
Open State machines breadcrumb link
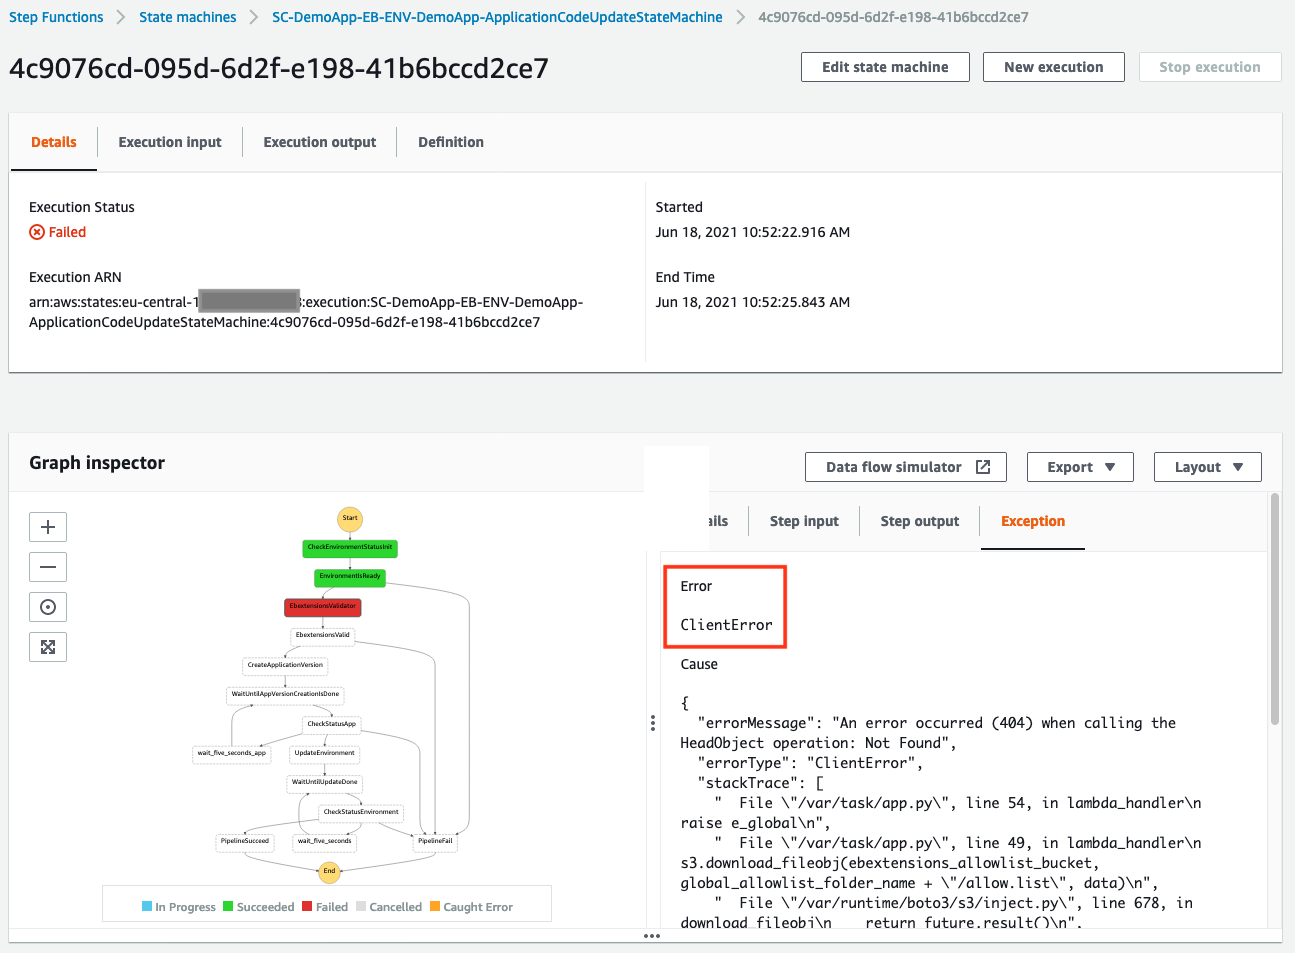pyautogui.click(x=188, y=17)
